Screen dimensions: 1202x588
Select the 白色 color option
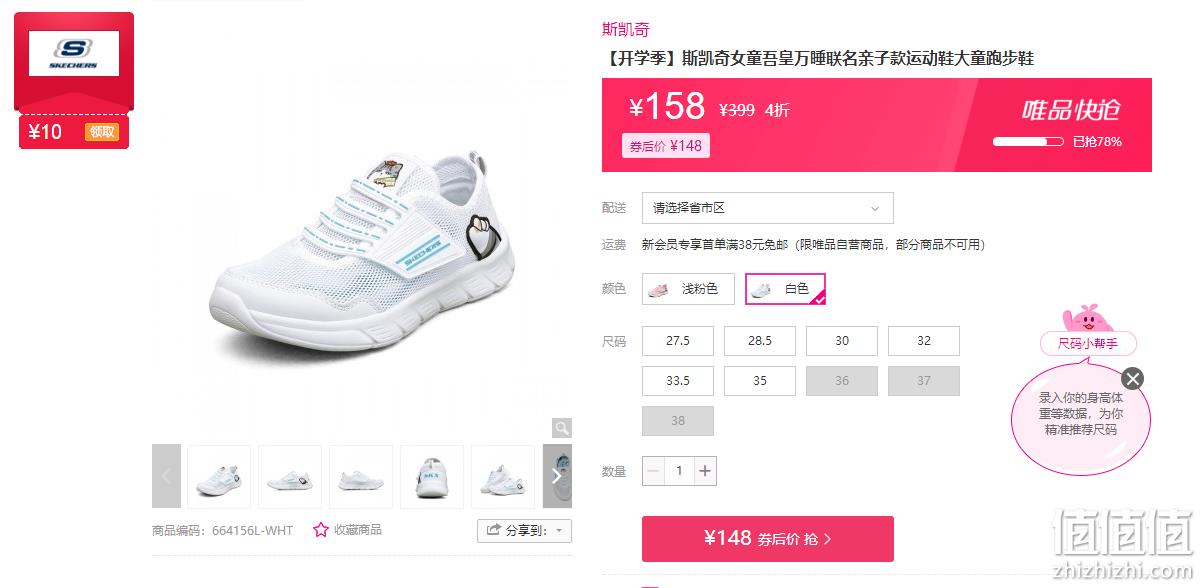[785, 289]
